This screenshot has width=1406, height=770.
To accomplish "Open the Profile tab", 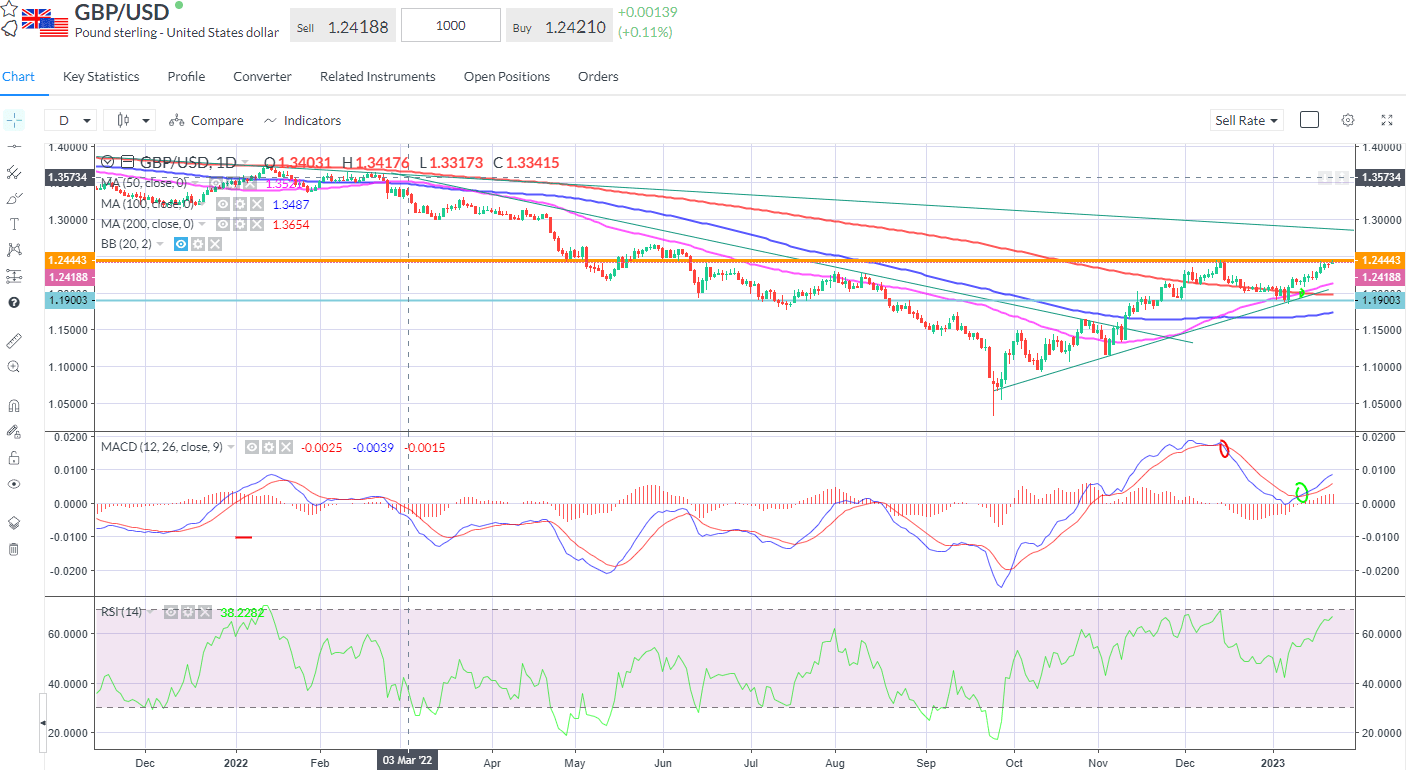I will (x=186, y=76).
